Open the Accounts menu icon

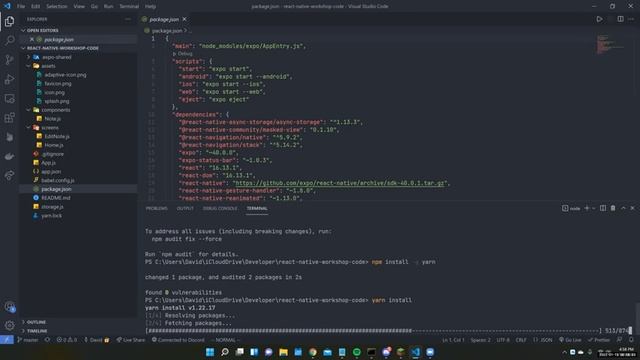[9, 307]
